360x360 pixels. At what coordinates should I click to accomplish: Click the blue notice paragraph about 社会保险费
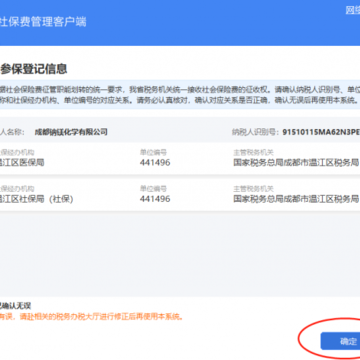click(180, 94)
